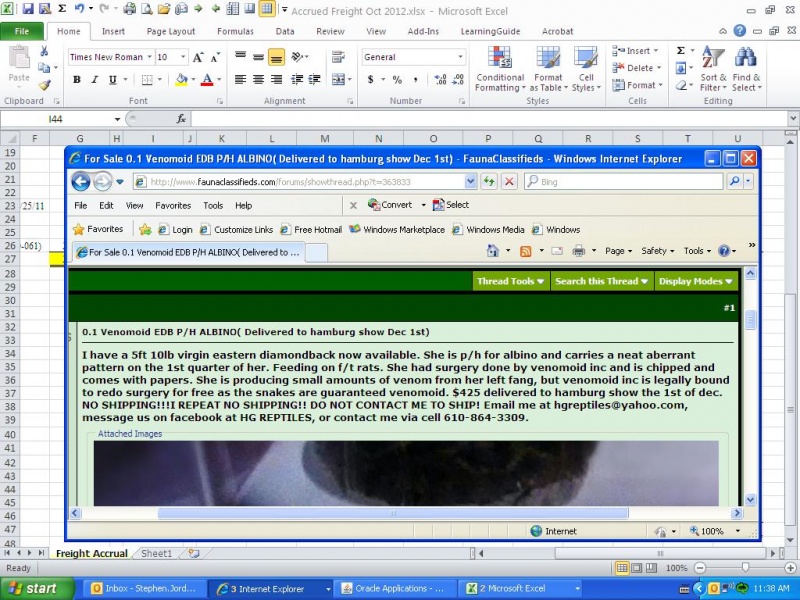800x600 pixels.
Task: Click the Increase Decimal icon
Action: [x=440, y=80]
